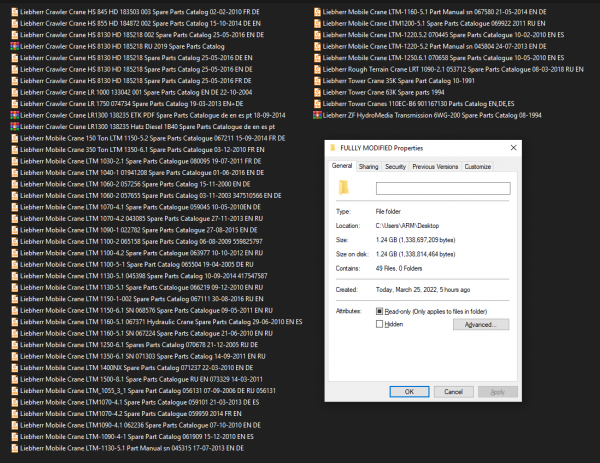
Task: Select LTM 1100-5-1 Spare Part Catalog 065504
Action: (132, 264)
